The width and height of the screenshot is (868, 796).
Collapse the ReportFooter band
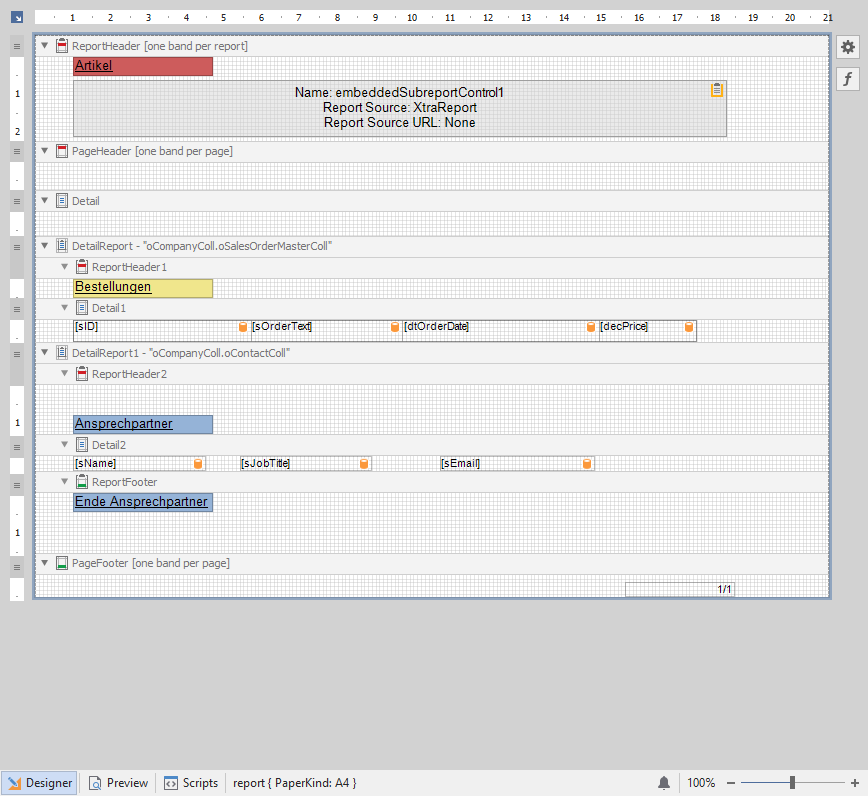[x=65, y=482]
